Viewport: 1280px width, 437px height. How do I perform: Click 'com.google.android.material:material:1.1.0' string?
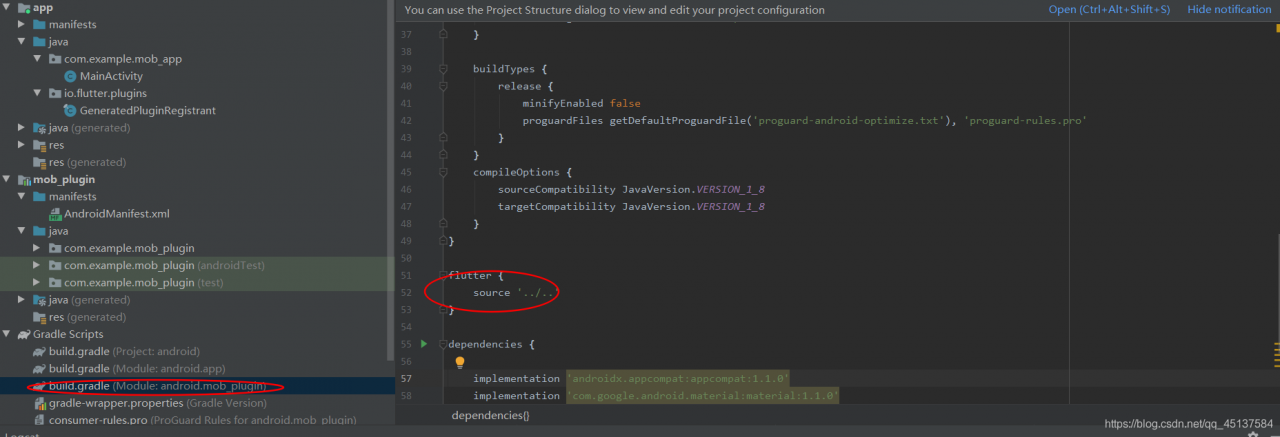(x=703, y=396)
